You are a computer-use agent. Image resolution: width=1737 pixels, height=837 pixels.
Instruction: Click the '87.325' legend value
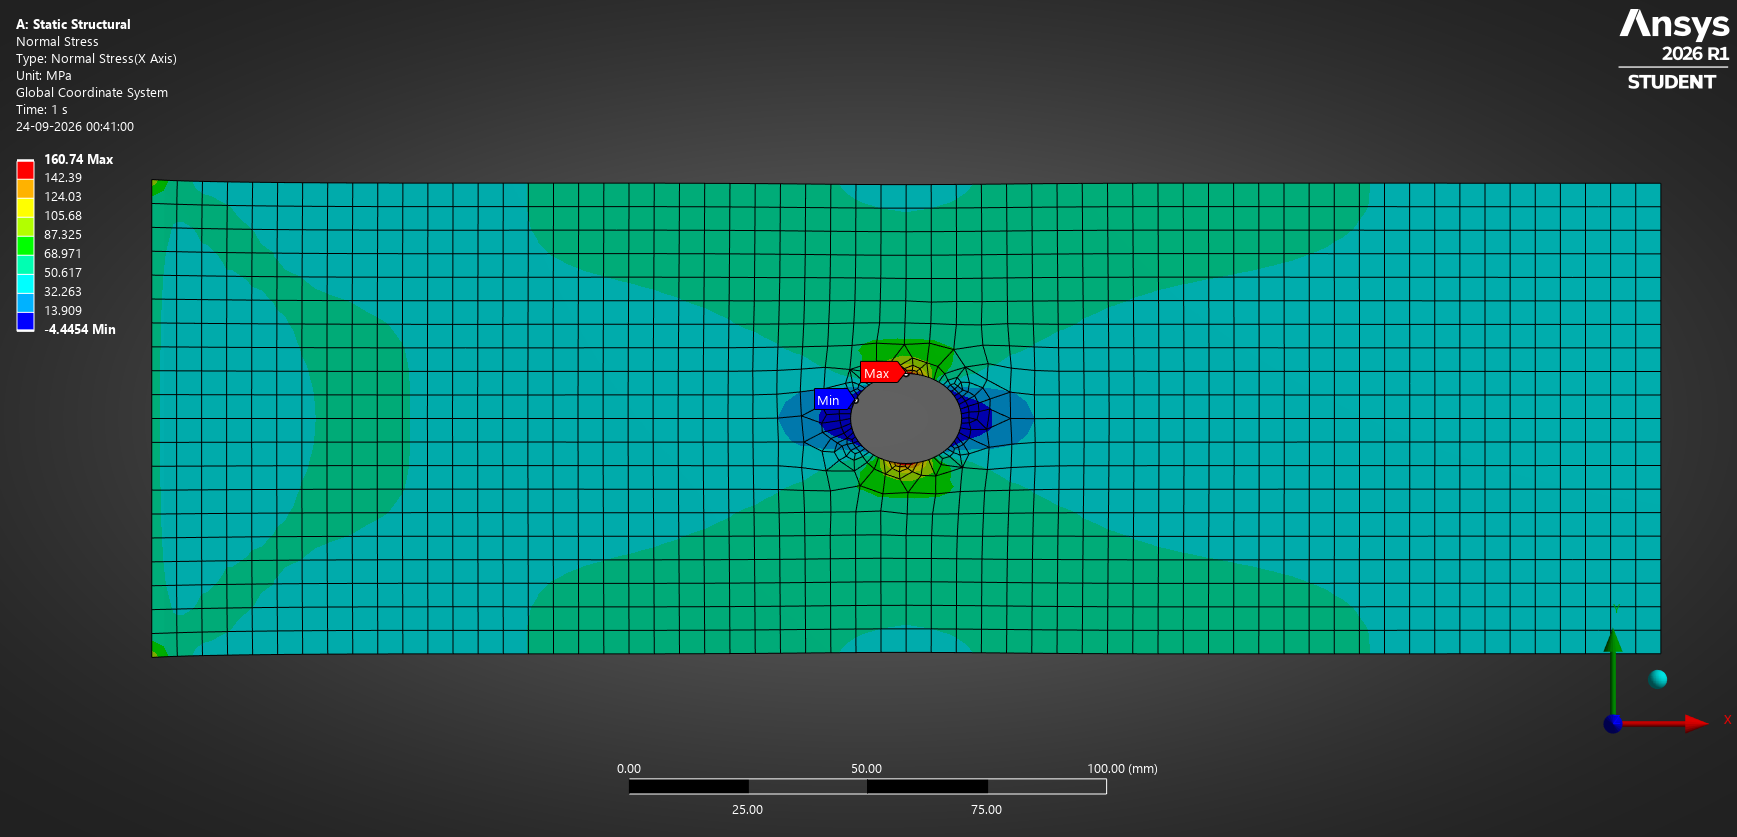pyautogui.click(x=63, y=235)
